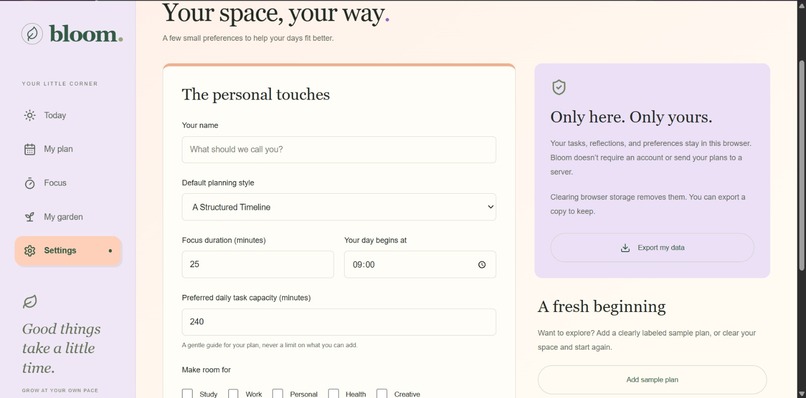Viewport: 806px width, 398px height.
Task: Click the "A fresh beginning" heading
Action: [x=601, y=307]
